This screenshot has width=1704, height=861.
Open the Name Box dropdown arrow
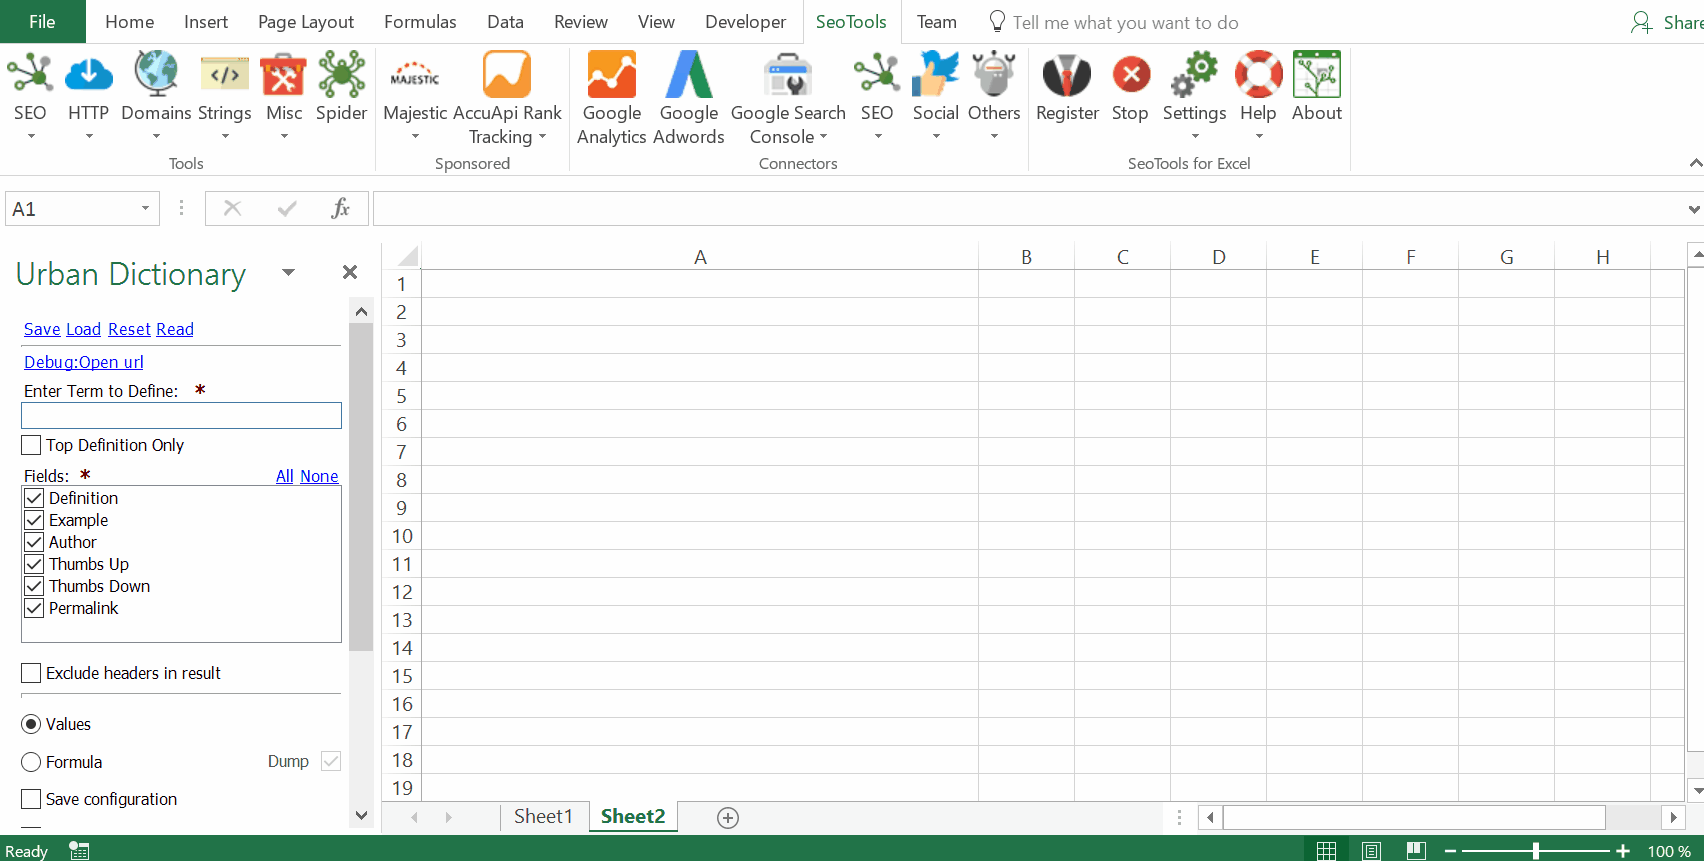coord(145,208)
